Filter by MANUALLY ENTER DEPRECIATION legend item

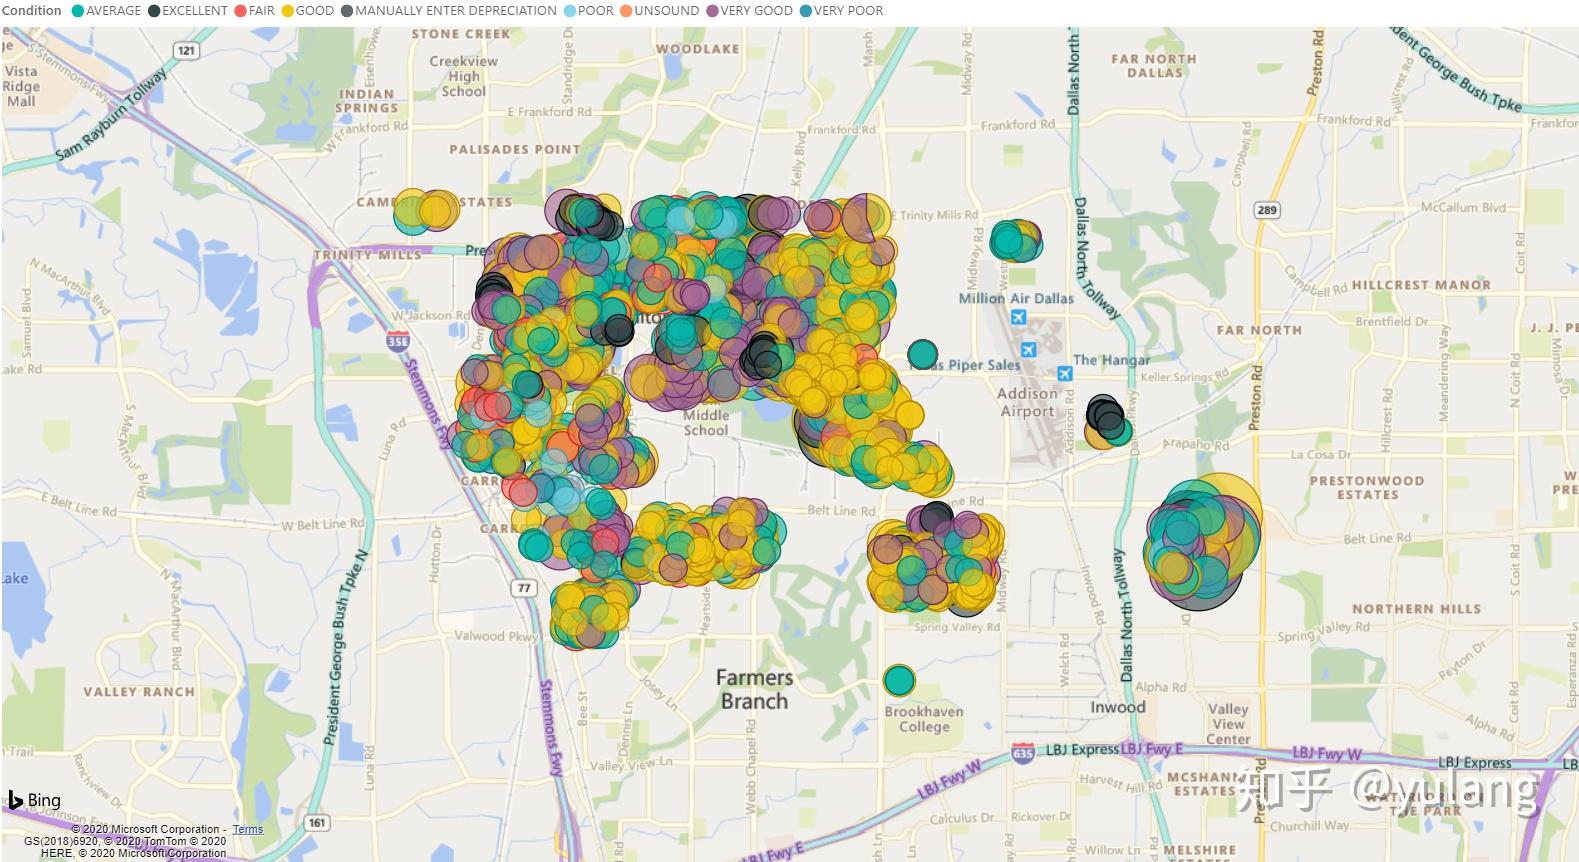coord(448,10)
